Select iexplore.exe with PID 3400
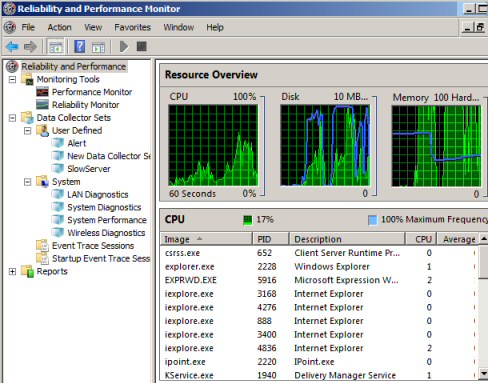 coord(319,335)
